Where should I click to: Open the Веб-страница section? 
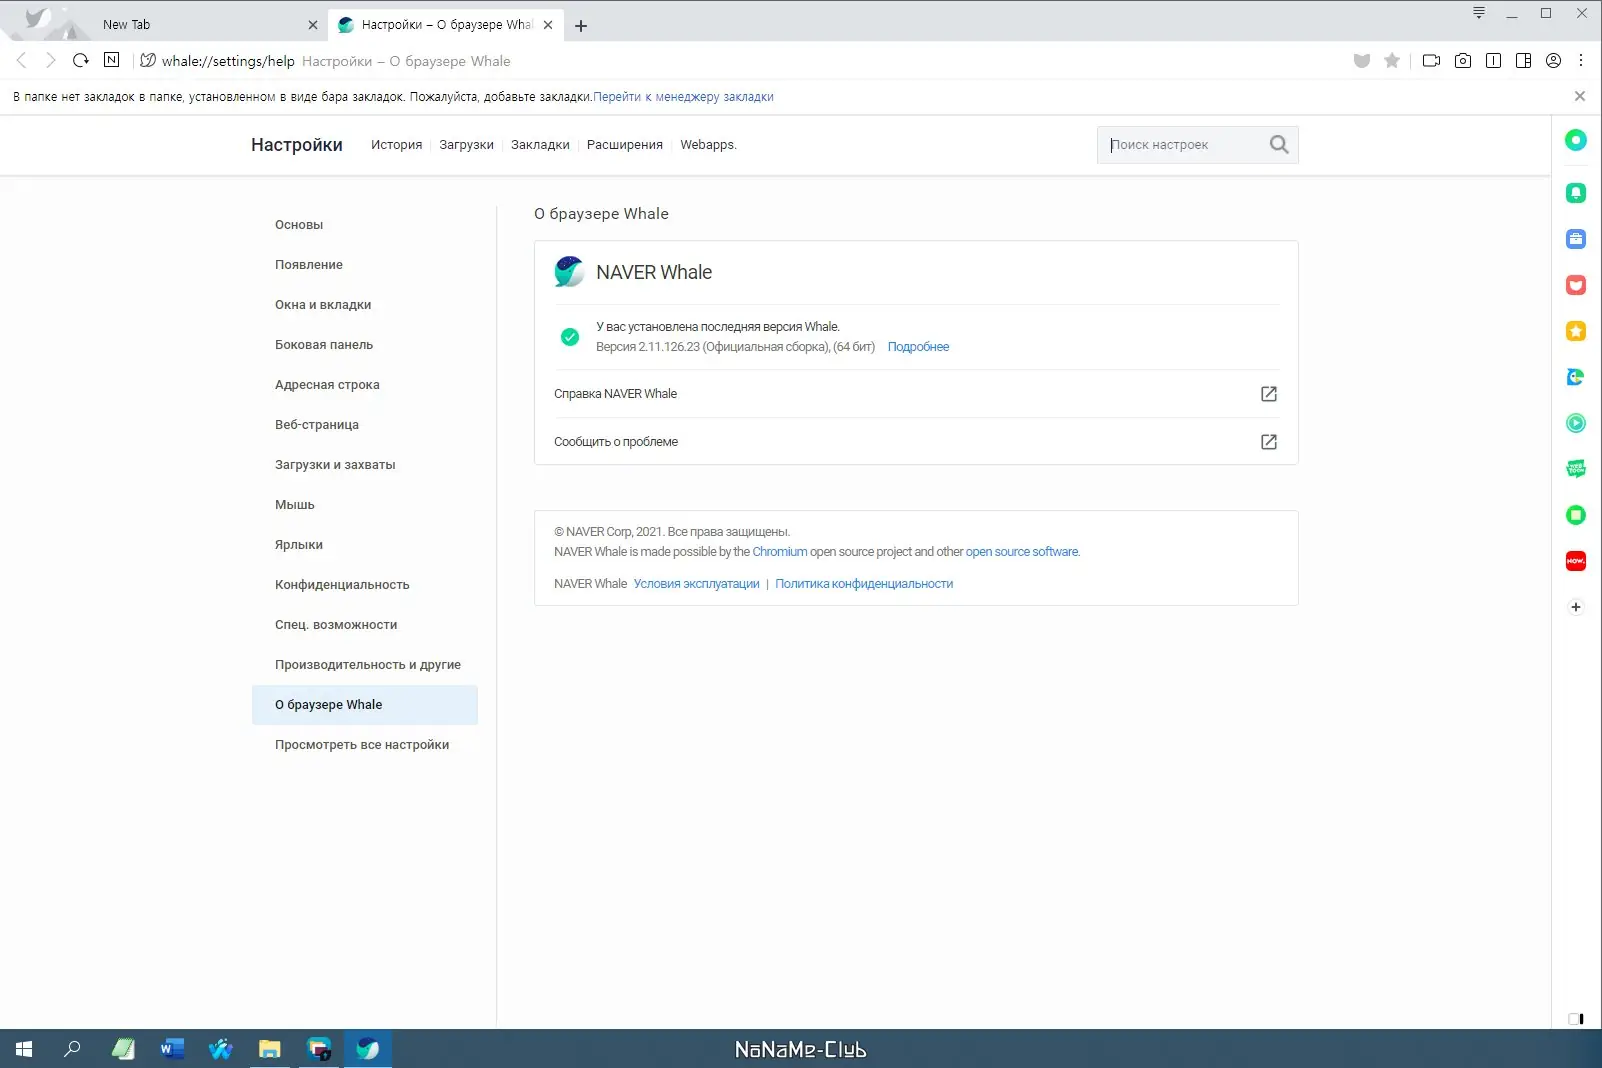[365, 425]
